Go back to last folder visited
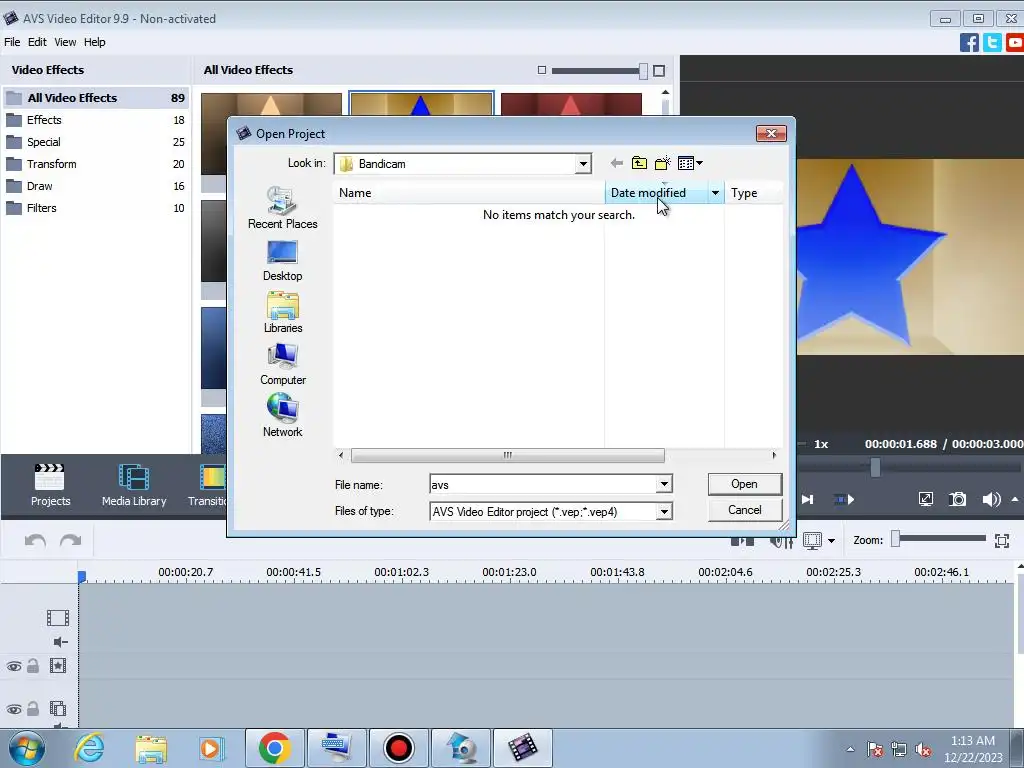This screenshot has height=768, width=1024. click(x=616, y=163)
